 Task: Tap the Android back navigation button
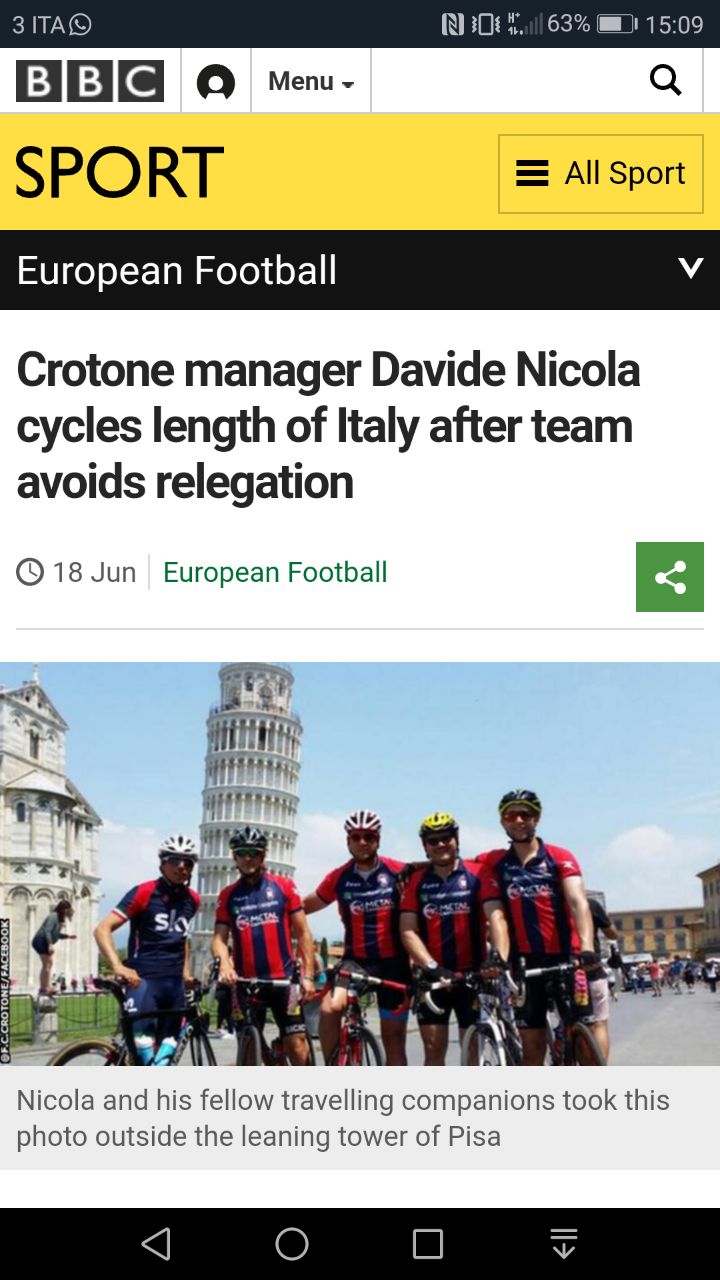point(155,1244)
